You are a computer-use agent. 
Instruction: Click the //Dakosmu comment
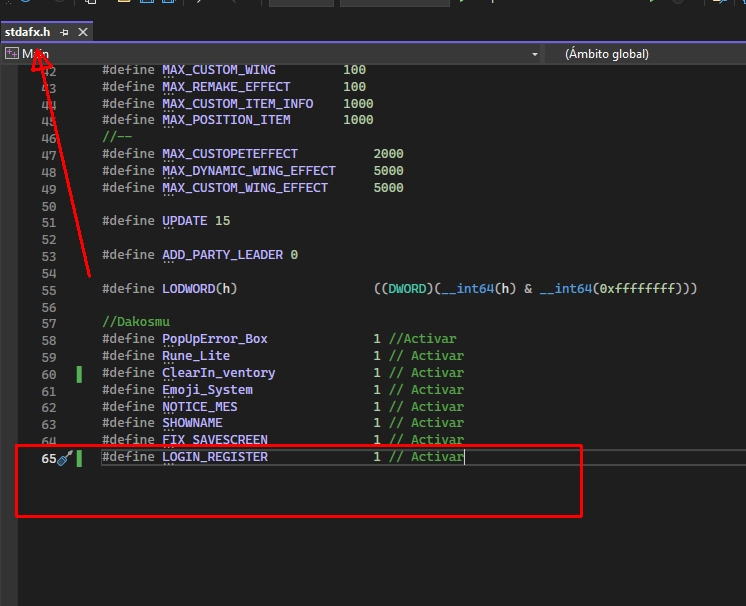pyautogui.click(x=136, y=322)
